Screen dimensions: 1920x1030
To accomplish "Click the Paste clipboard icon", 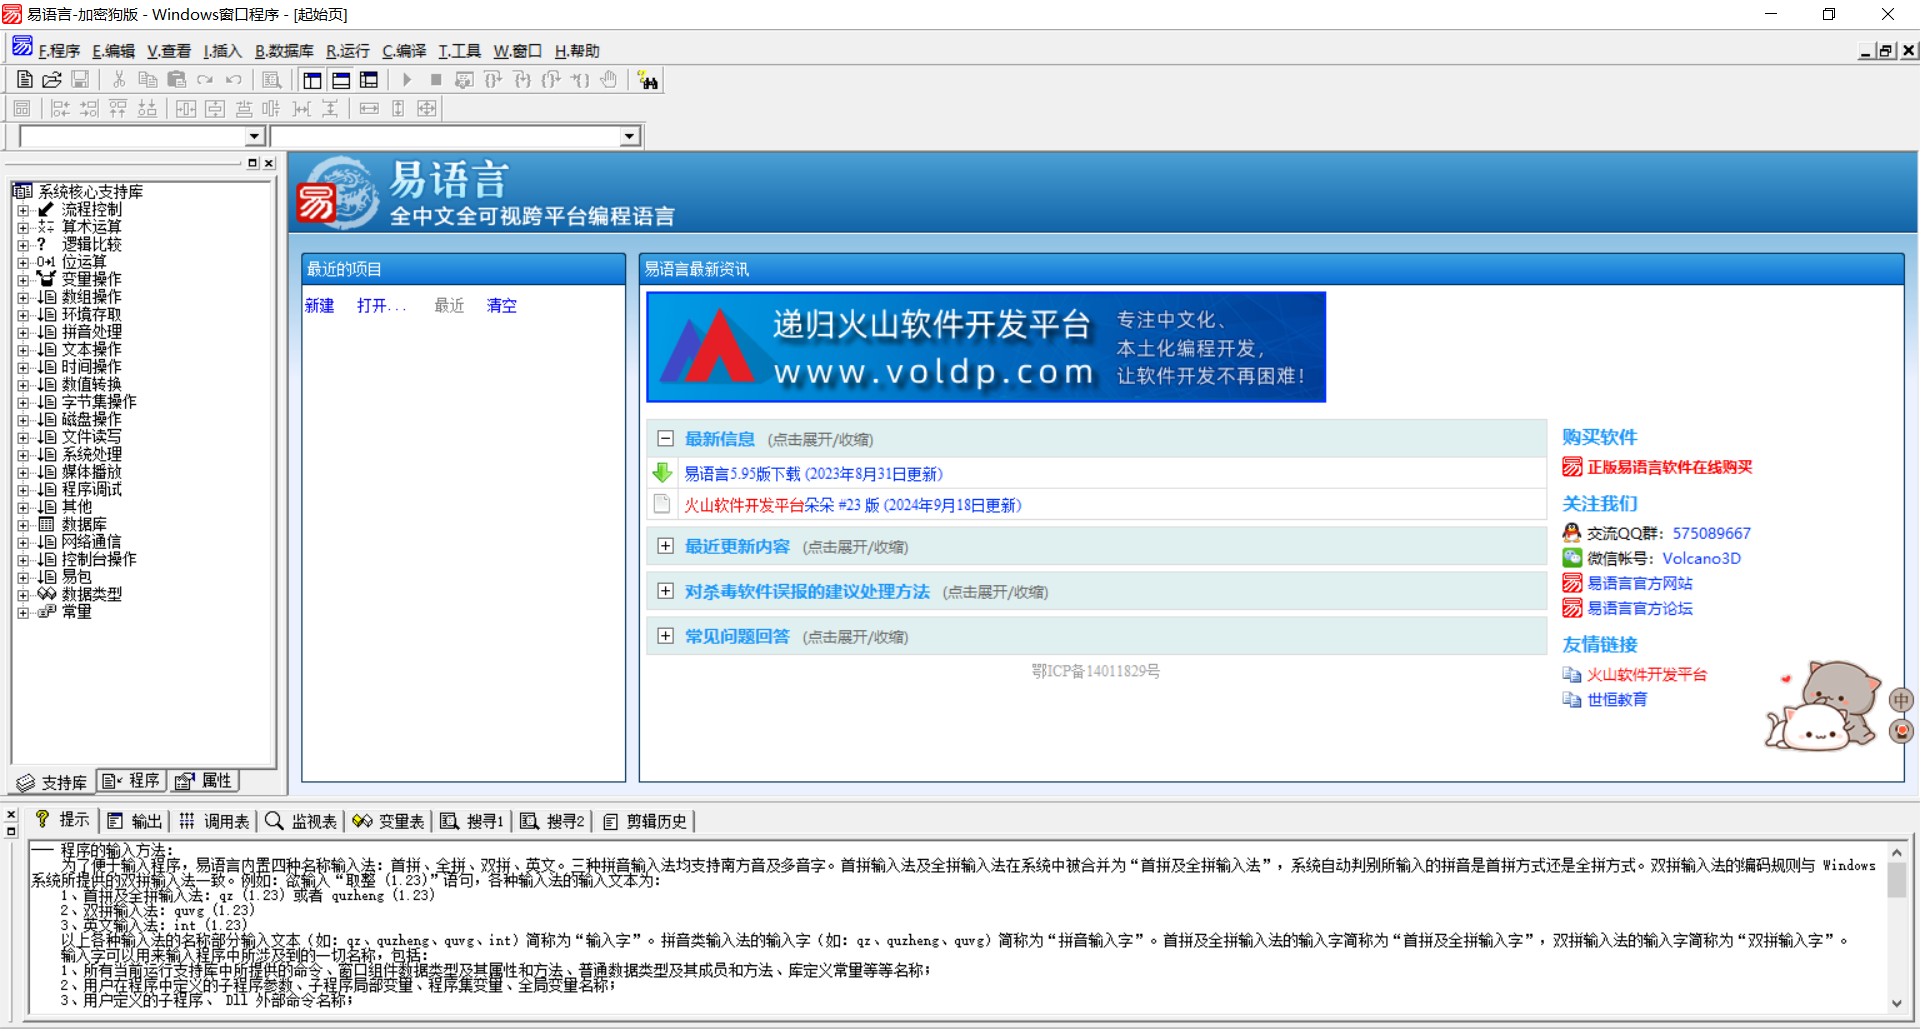I will click(x=177, y=80).
